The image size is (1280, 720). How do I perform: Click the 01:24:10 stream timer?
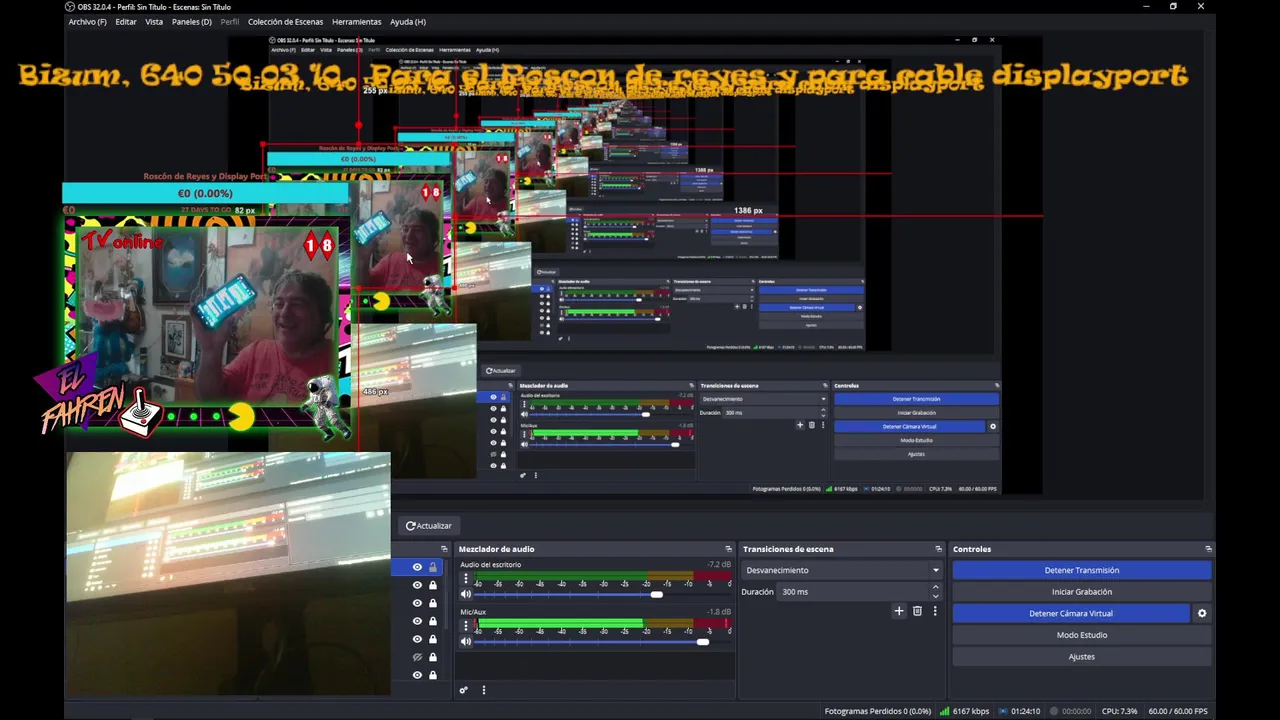point(1026,712)
